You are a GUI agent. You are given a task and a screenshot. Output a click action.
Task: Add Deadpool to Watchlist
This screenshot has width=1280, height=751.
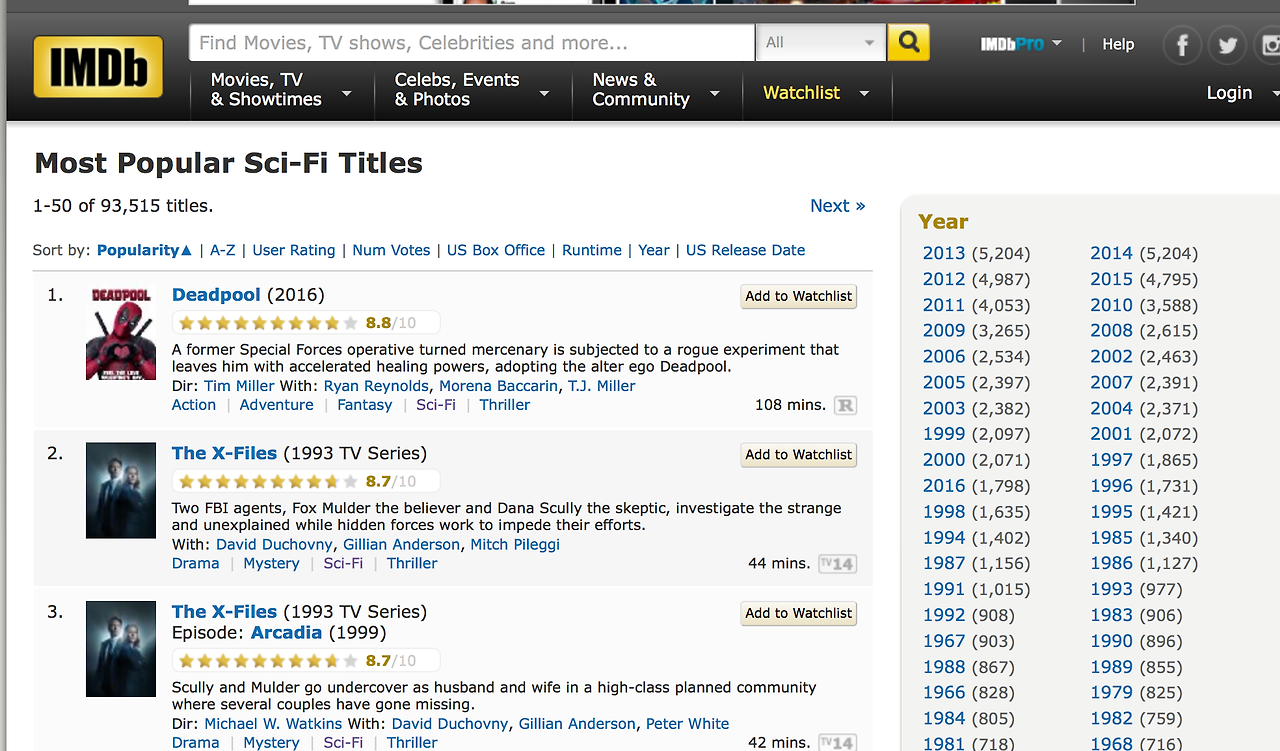(799, 296)
